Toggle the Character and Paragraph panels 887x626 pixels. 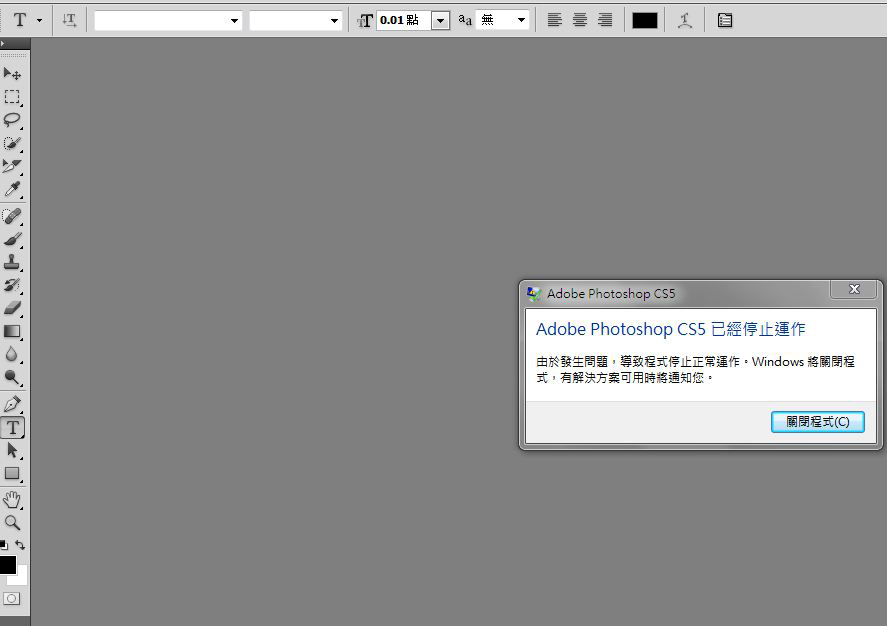(725, 20)
